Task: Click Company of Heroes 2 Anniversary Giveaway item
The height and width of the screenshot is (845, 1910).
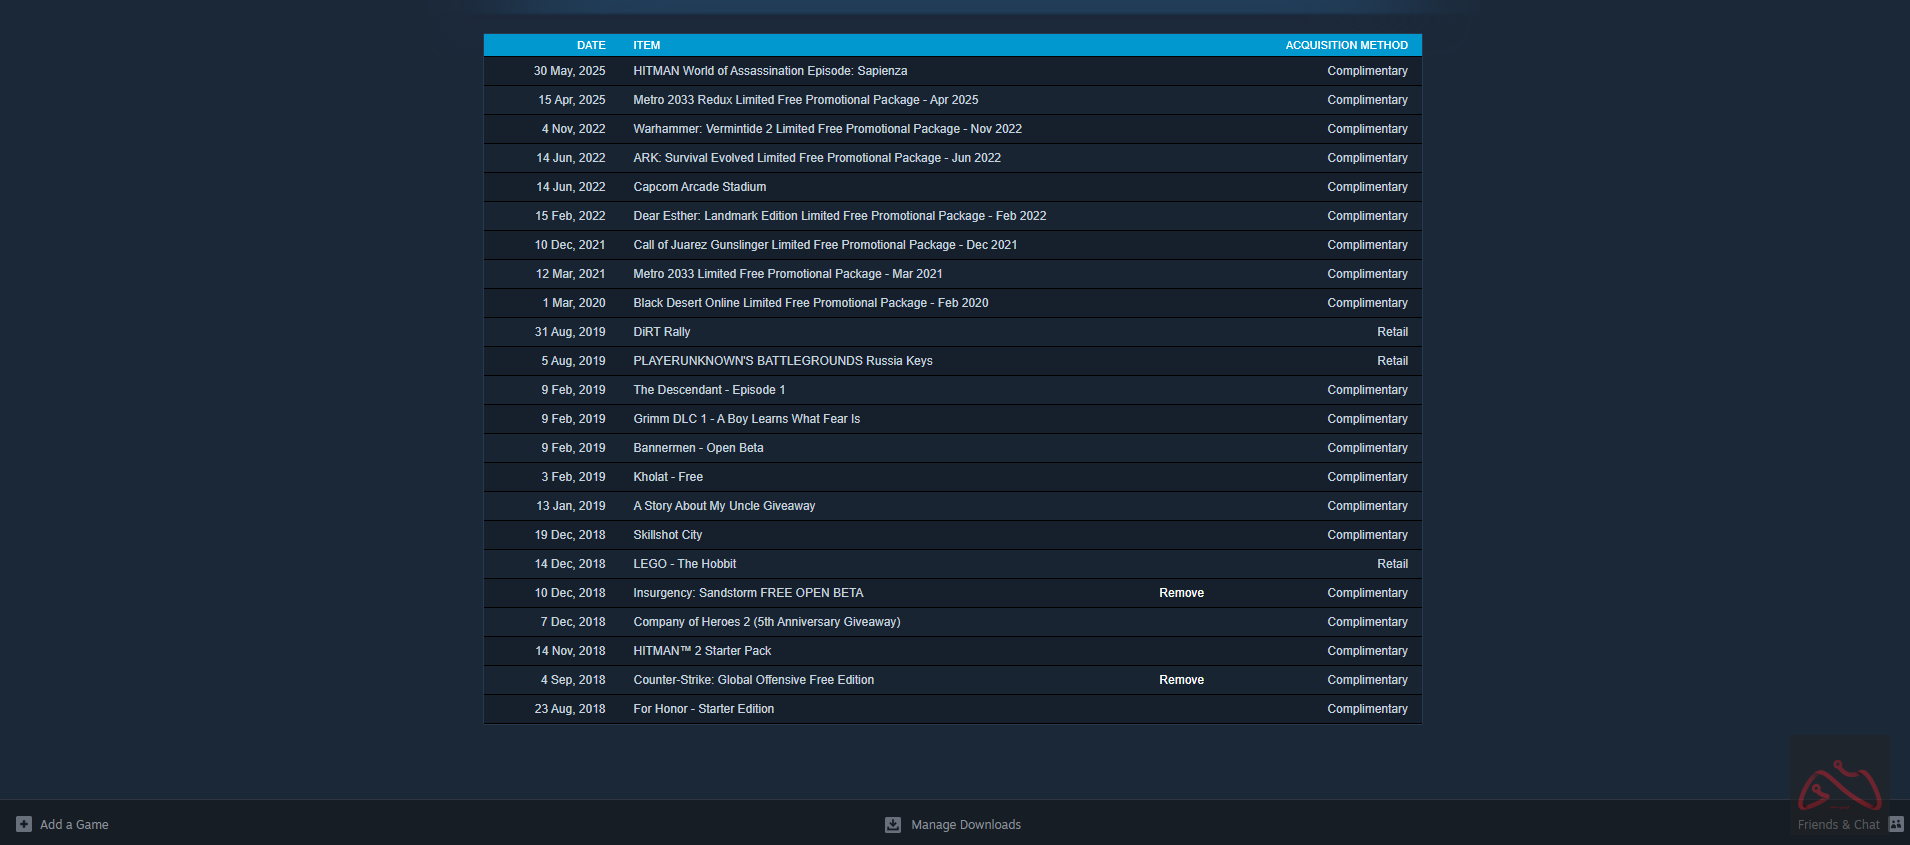Action: click(x=766, y=622)
